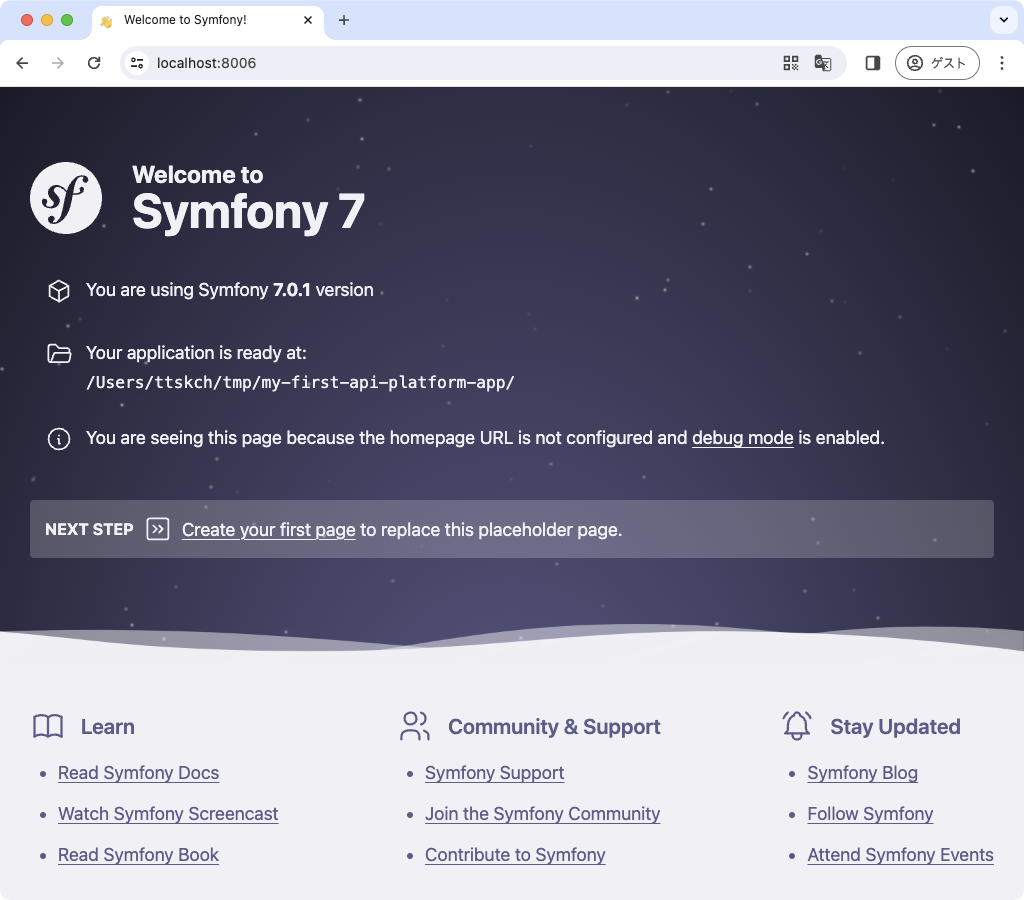Viewport: 1024px width, 900px height.
Task: Go back using the back arrow
Action: pos(22,63)
